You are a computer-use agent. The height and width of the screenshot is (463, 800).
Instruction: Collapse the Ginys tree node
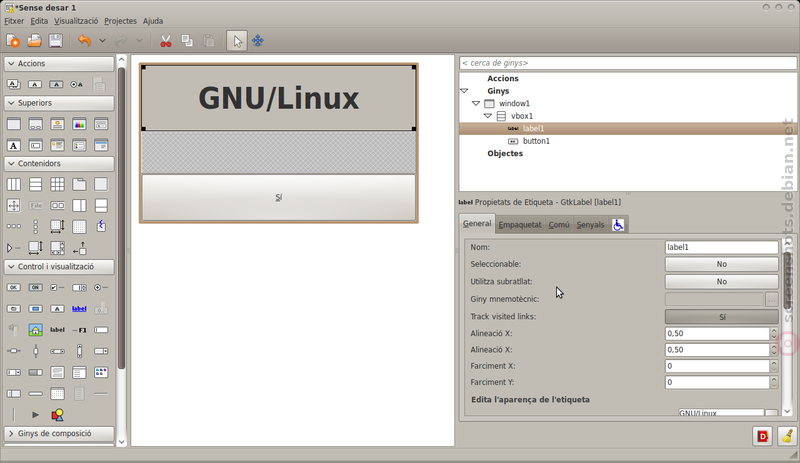(464, 91)
